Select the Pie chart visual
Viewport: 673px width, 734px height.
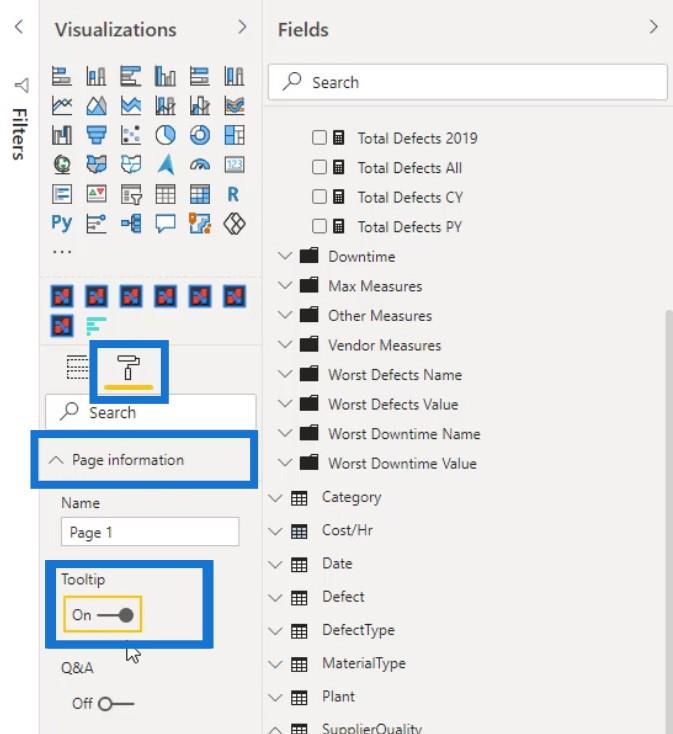pos(165,135)
